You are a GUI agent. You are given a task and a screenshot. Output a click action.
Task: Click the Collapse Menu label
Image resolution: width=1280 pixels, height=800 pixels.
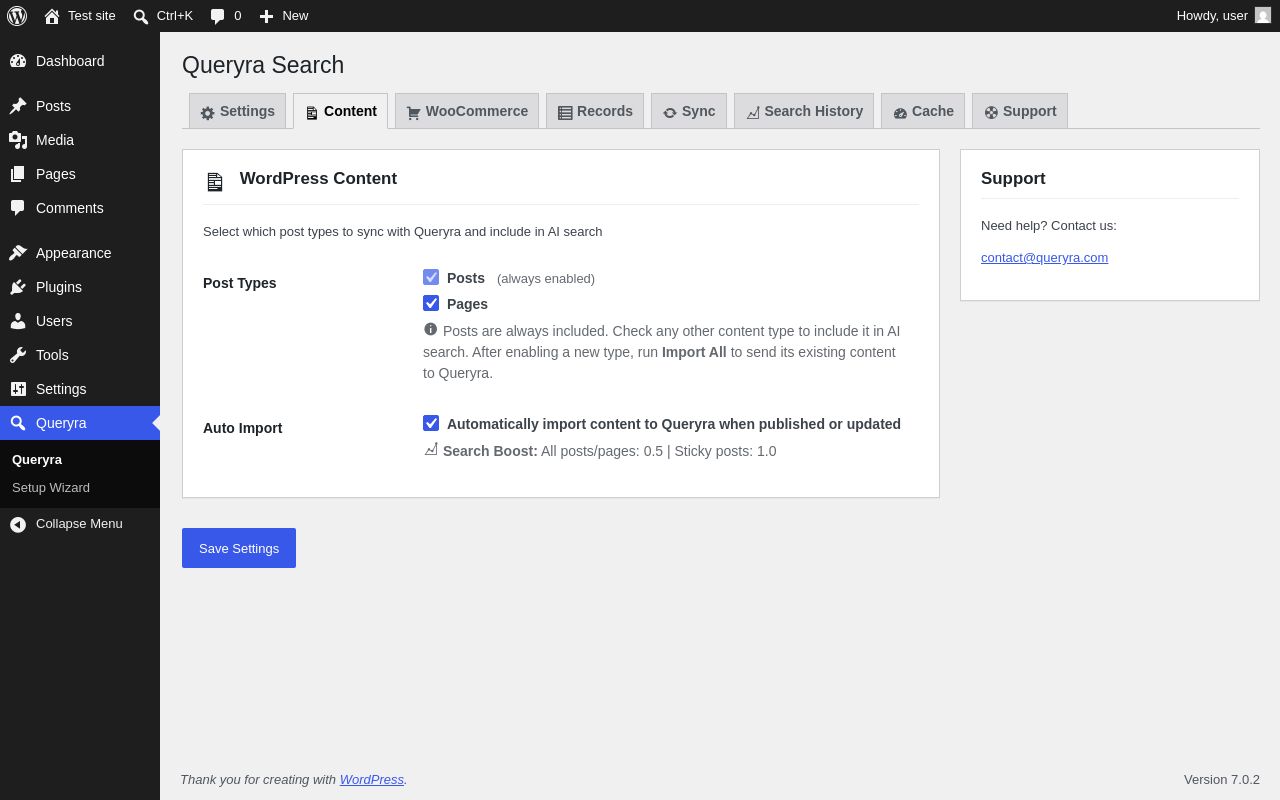click(79, 524)
